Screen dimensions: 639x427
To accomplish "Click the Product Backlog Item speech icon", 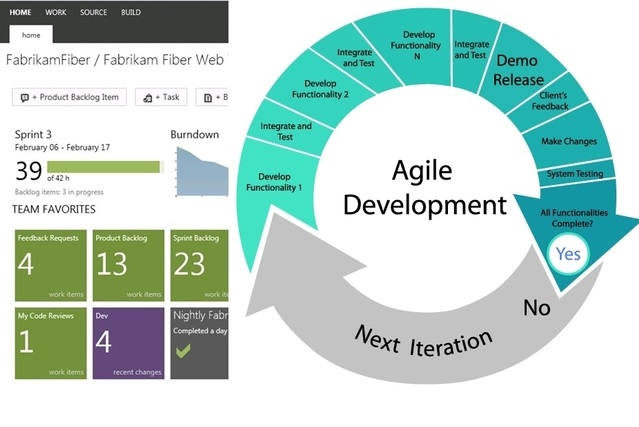I will coord(24,98).
